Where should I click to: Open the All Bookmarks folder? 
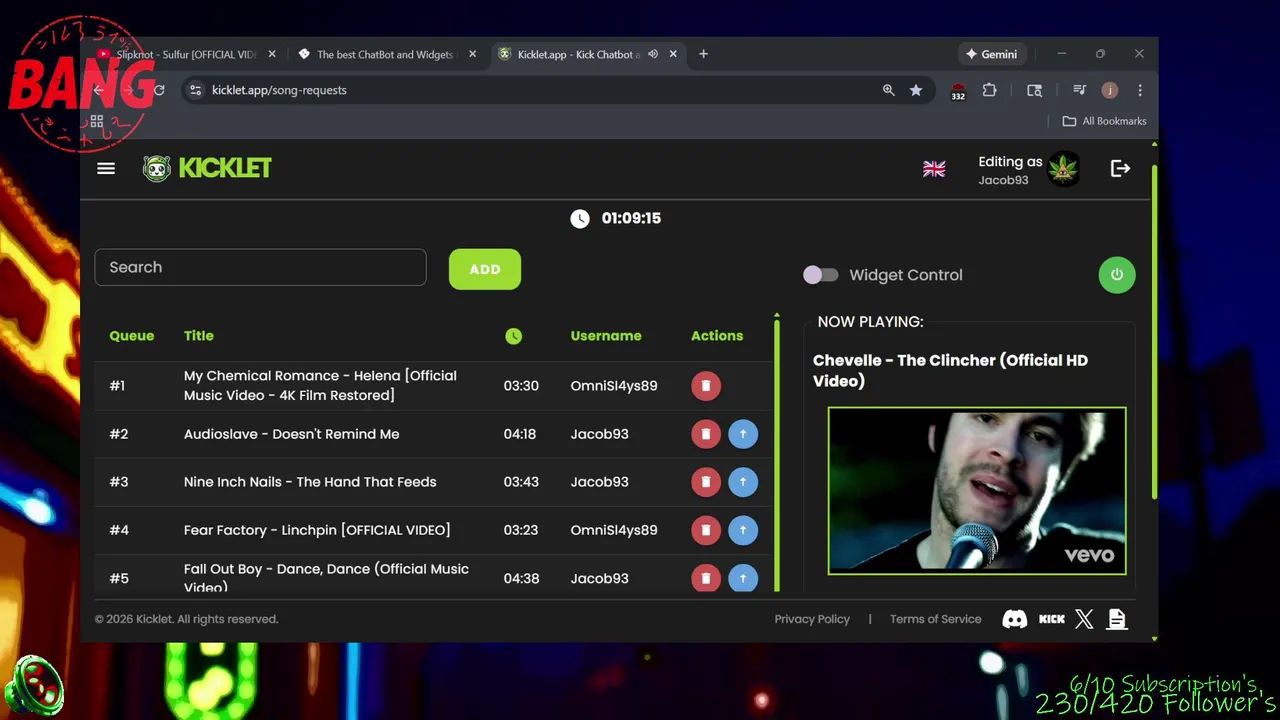(x=1104, y=121)
